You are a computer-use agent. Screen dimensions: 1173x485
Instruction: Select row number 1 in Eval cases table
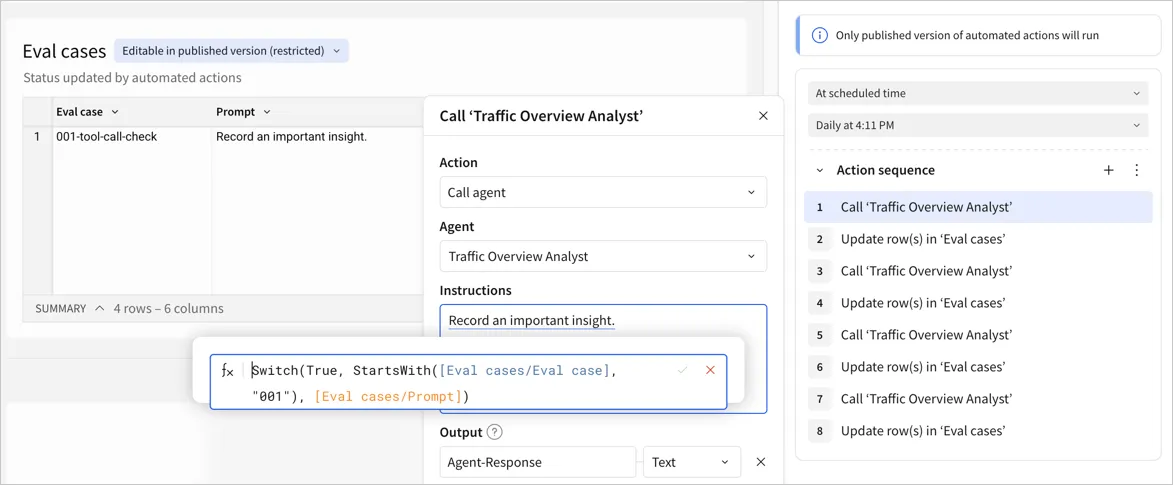click(37, 137)
